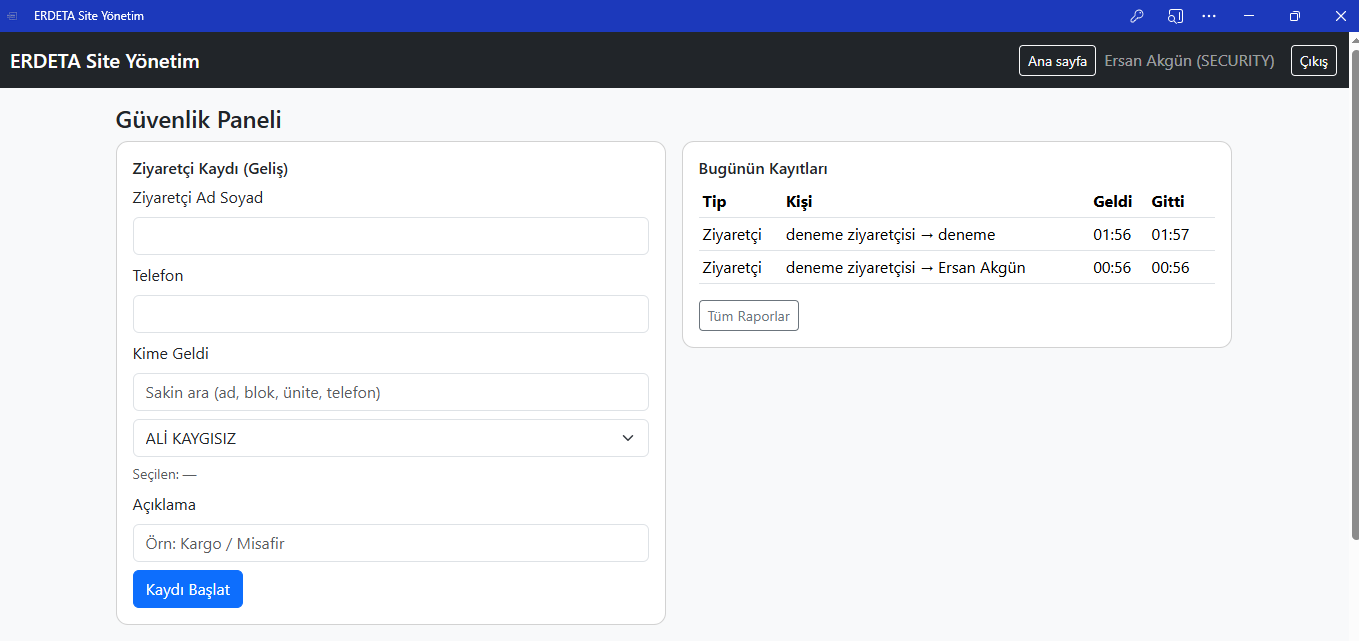
Task: Click the key password manager icon
Action: [1136, 16]
